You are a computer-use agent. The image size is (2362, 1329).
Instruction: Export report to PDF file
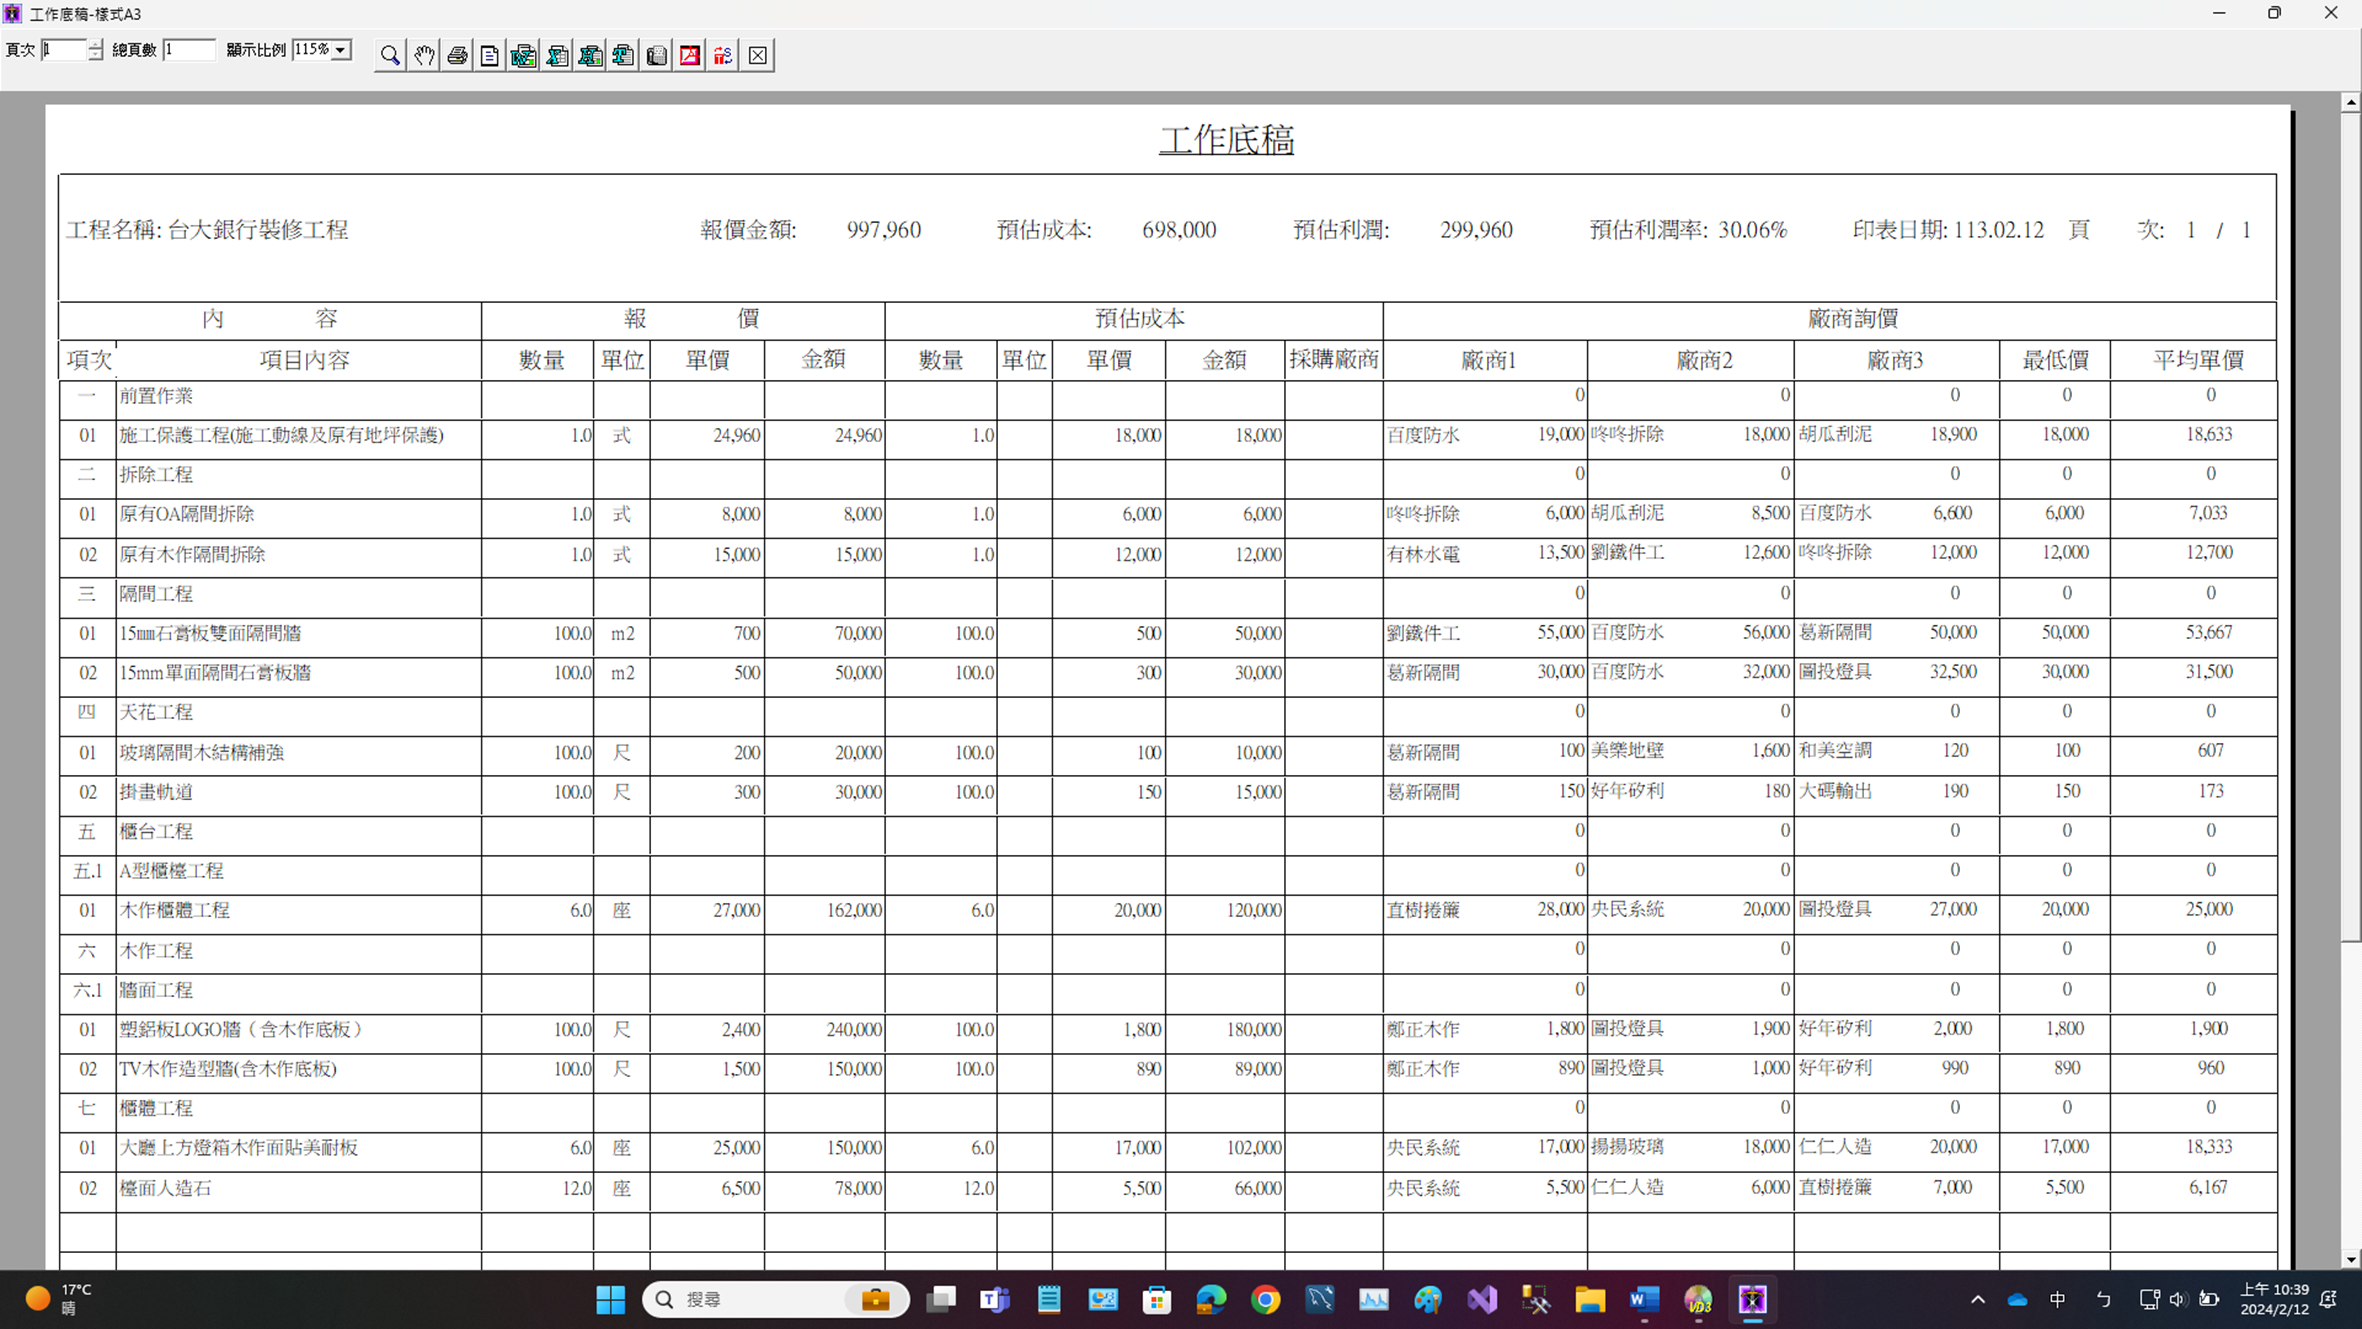pyautogui.click(x=690, y=55)
